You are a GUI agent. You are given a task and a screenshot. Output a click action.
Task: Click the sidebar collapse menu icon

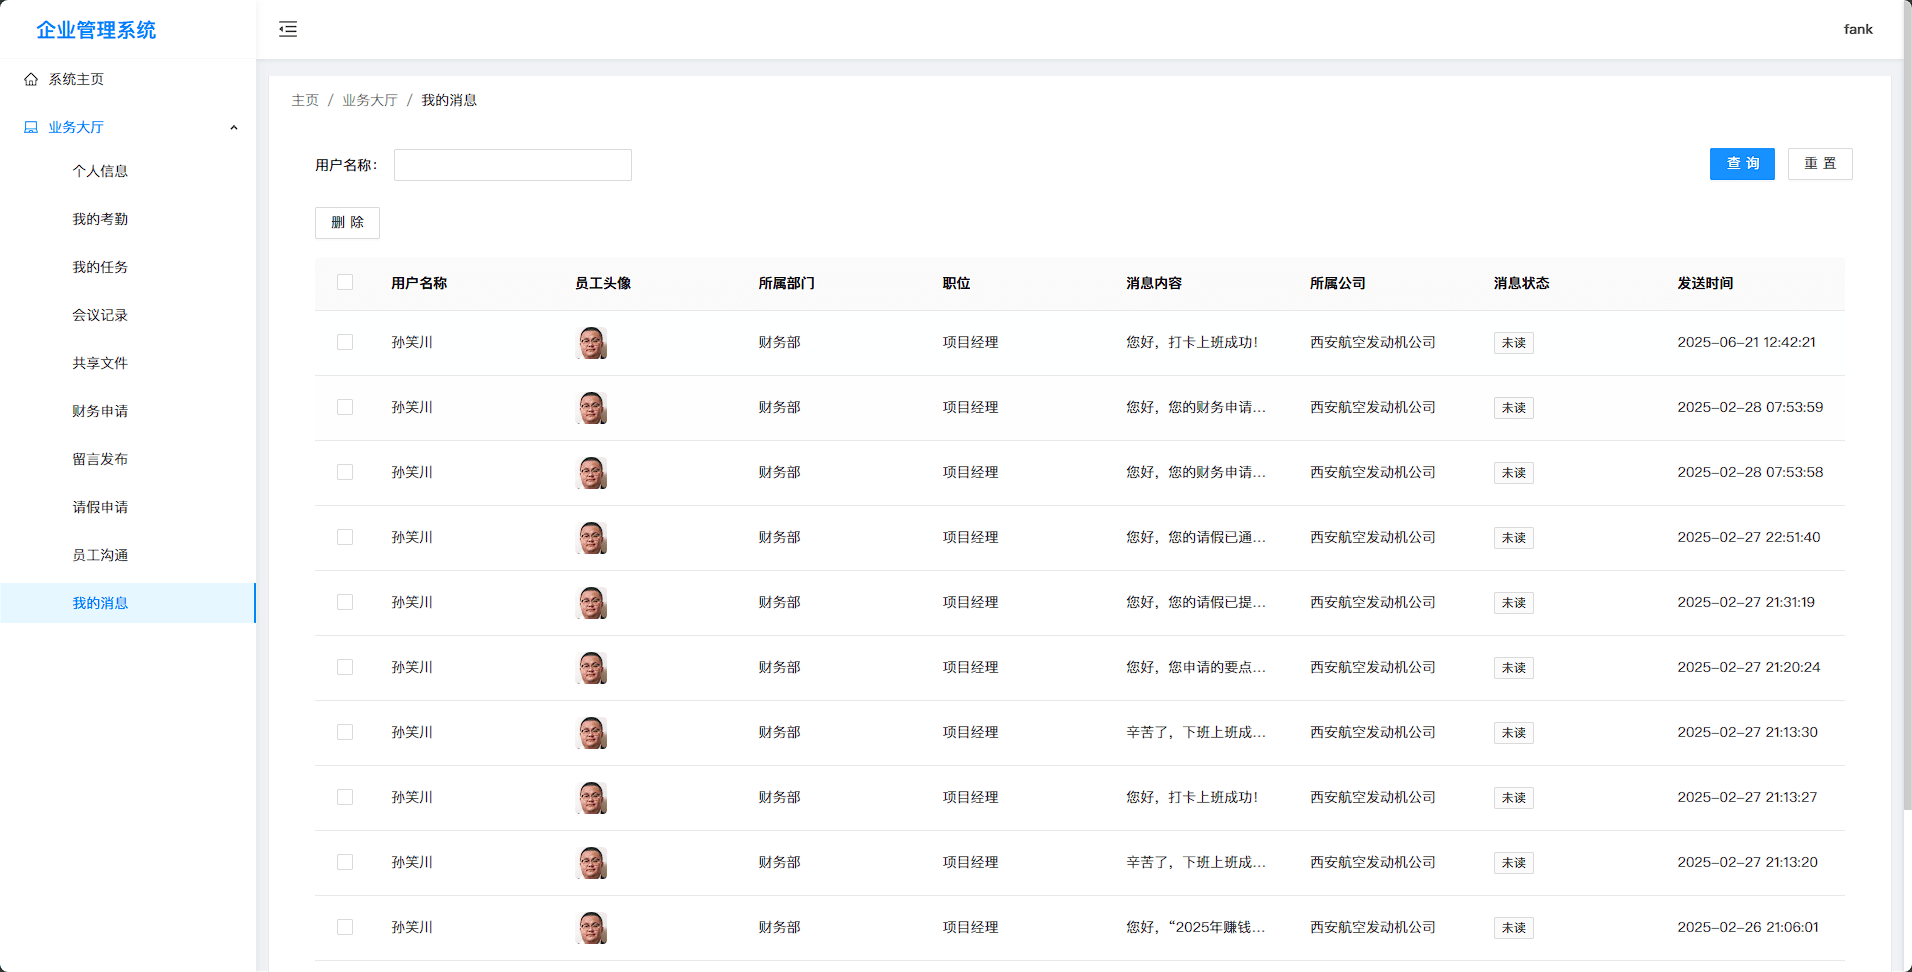point(288,29)
